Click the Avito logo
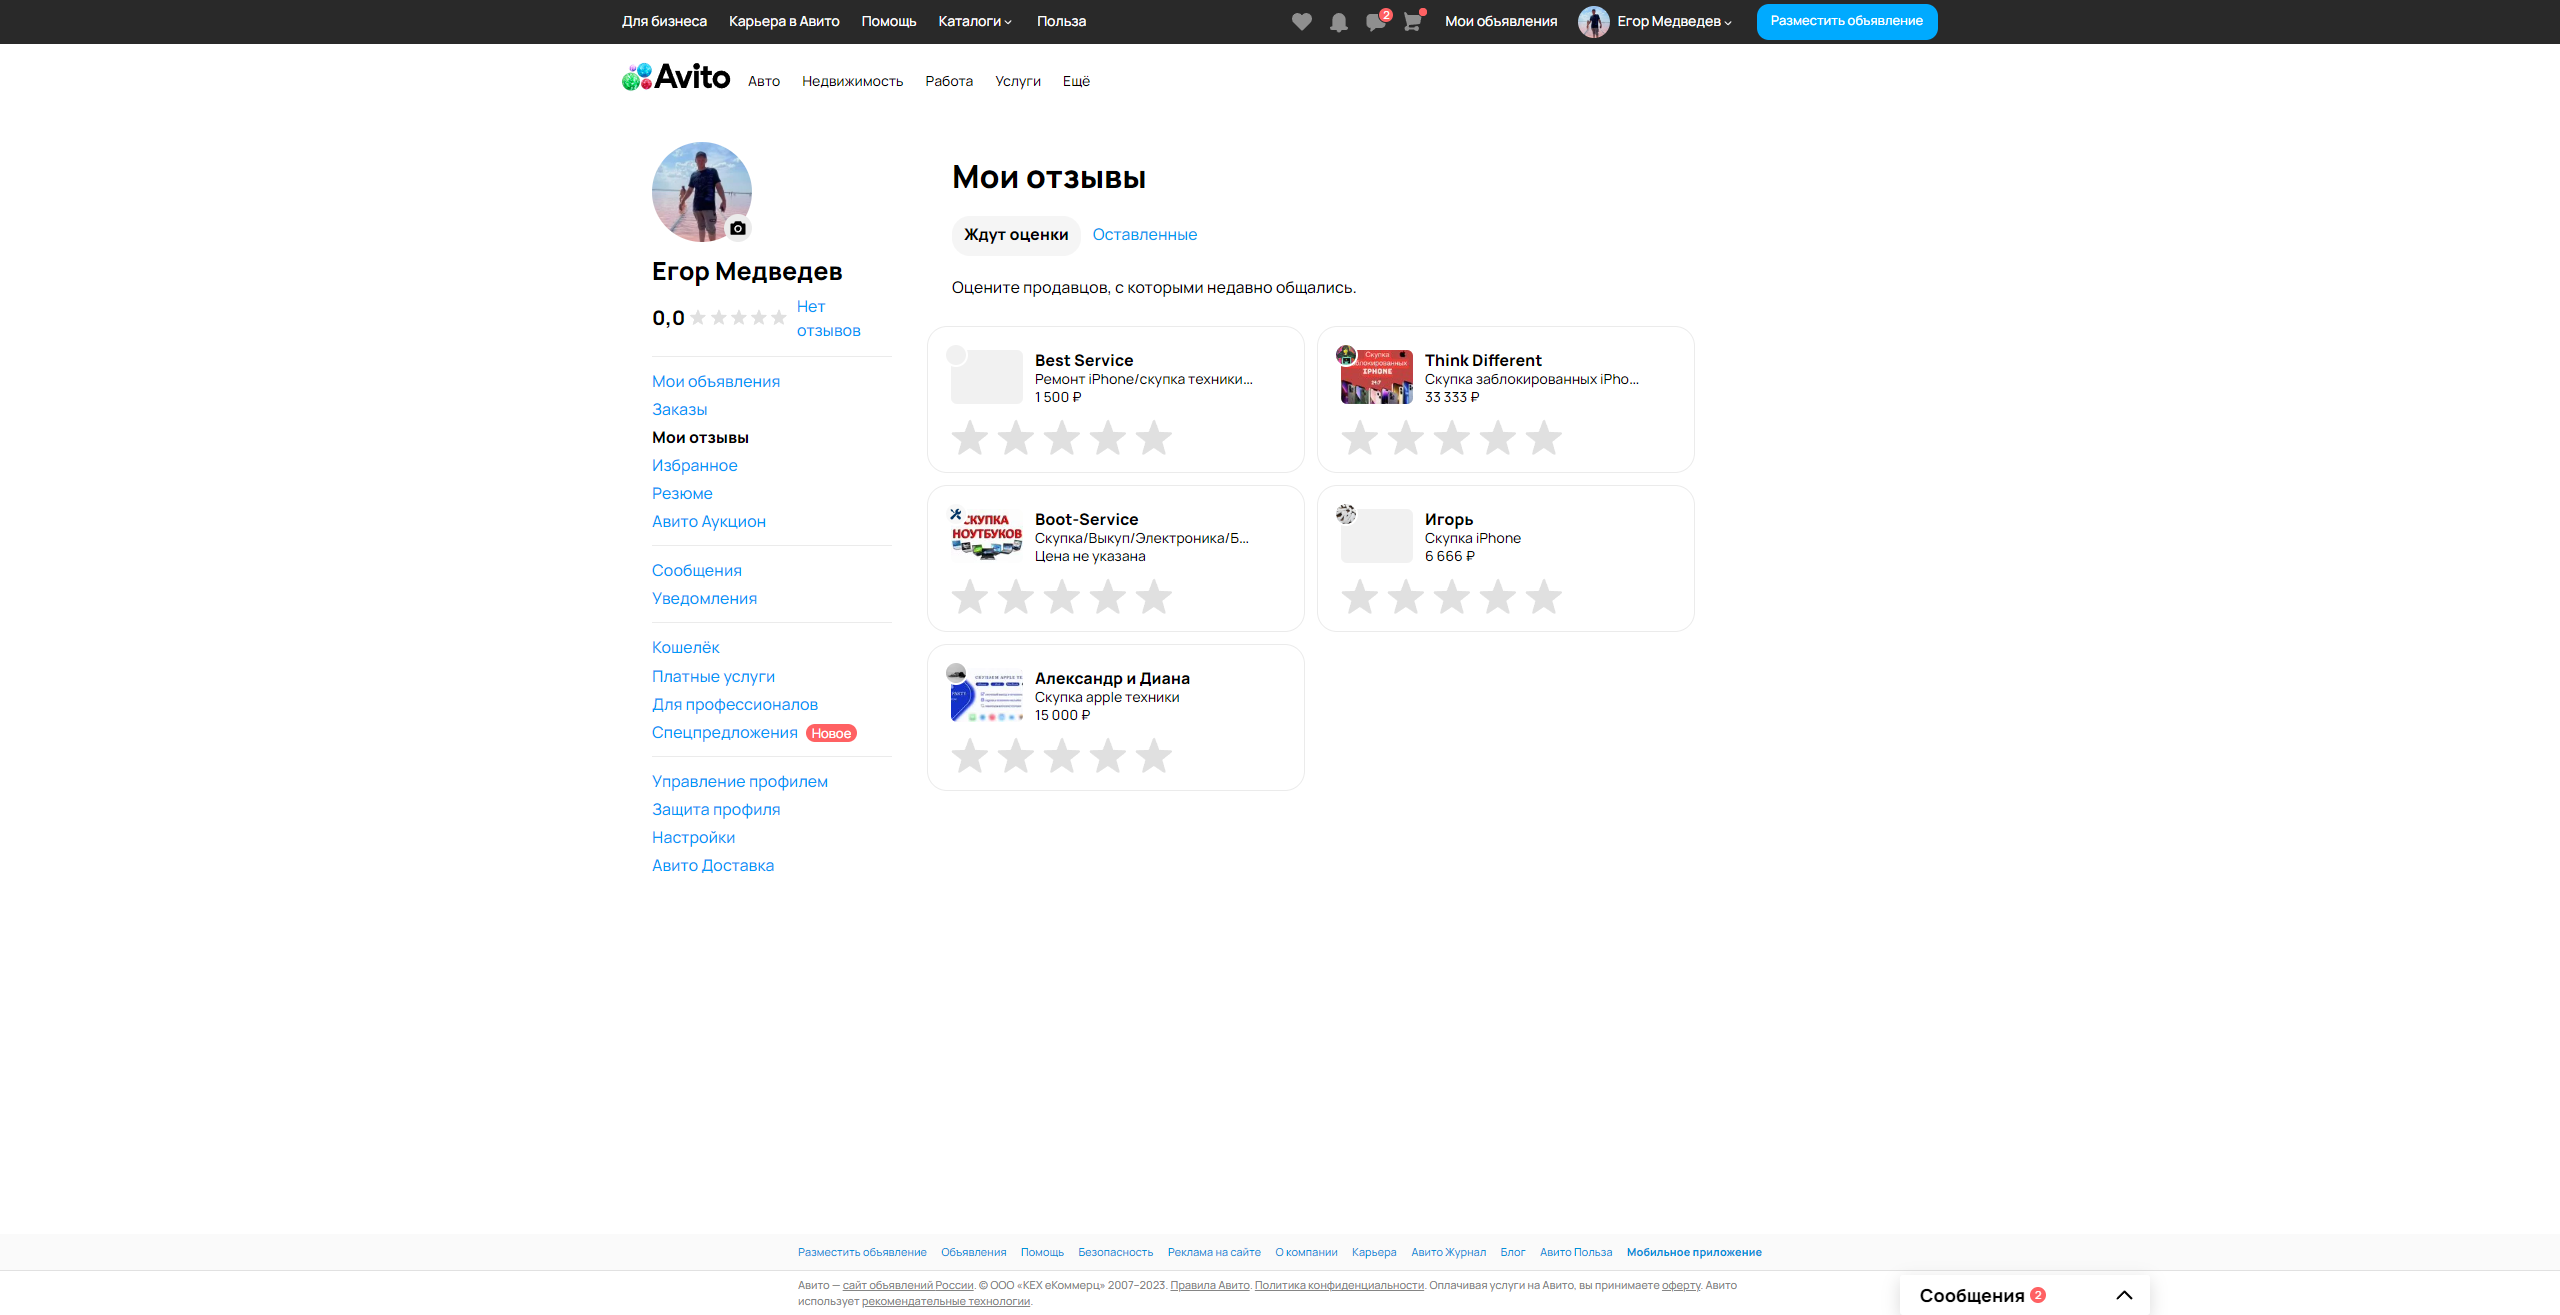 click(676, 77)
